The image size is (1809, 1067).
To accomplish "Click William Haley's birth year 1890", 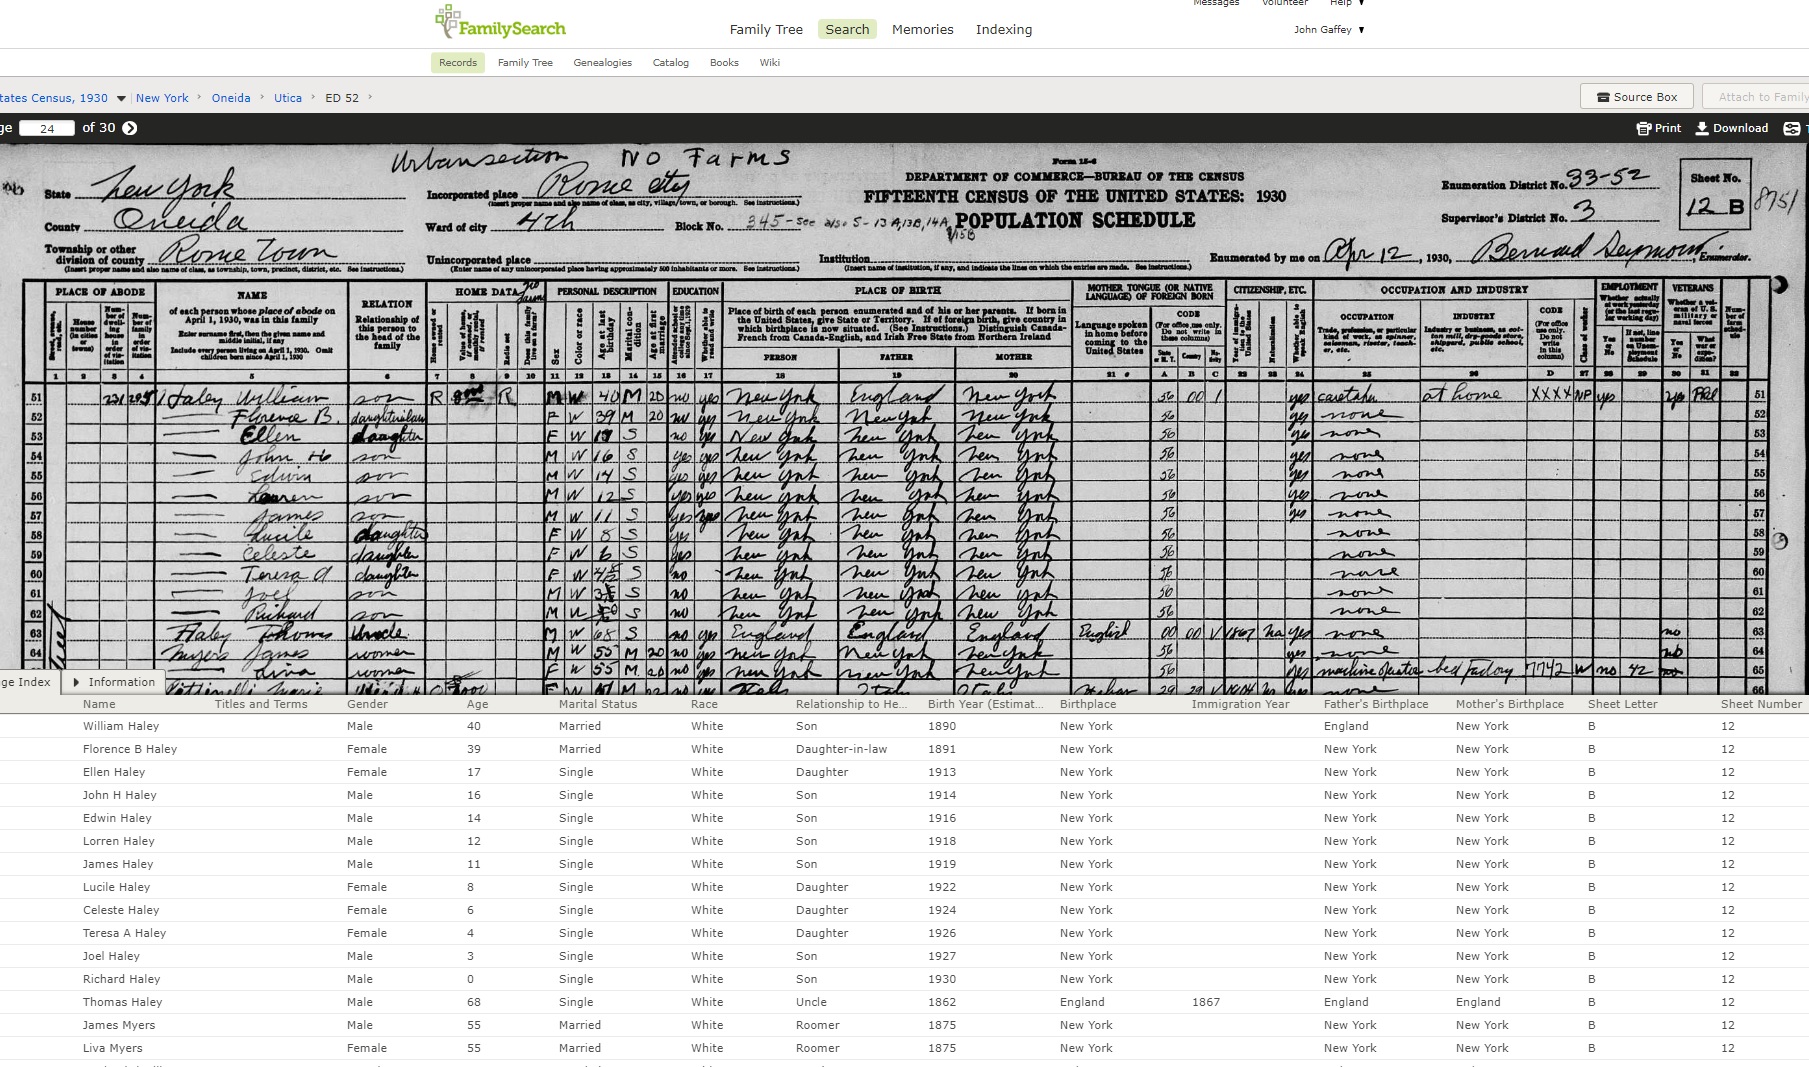I will (x=941, y=726).
